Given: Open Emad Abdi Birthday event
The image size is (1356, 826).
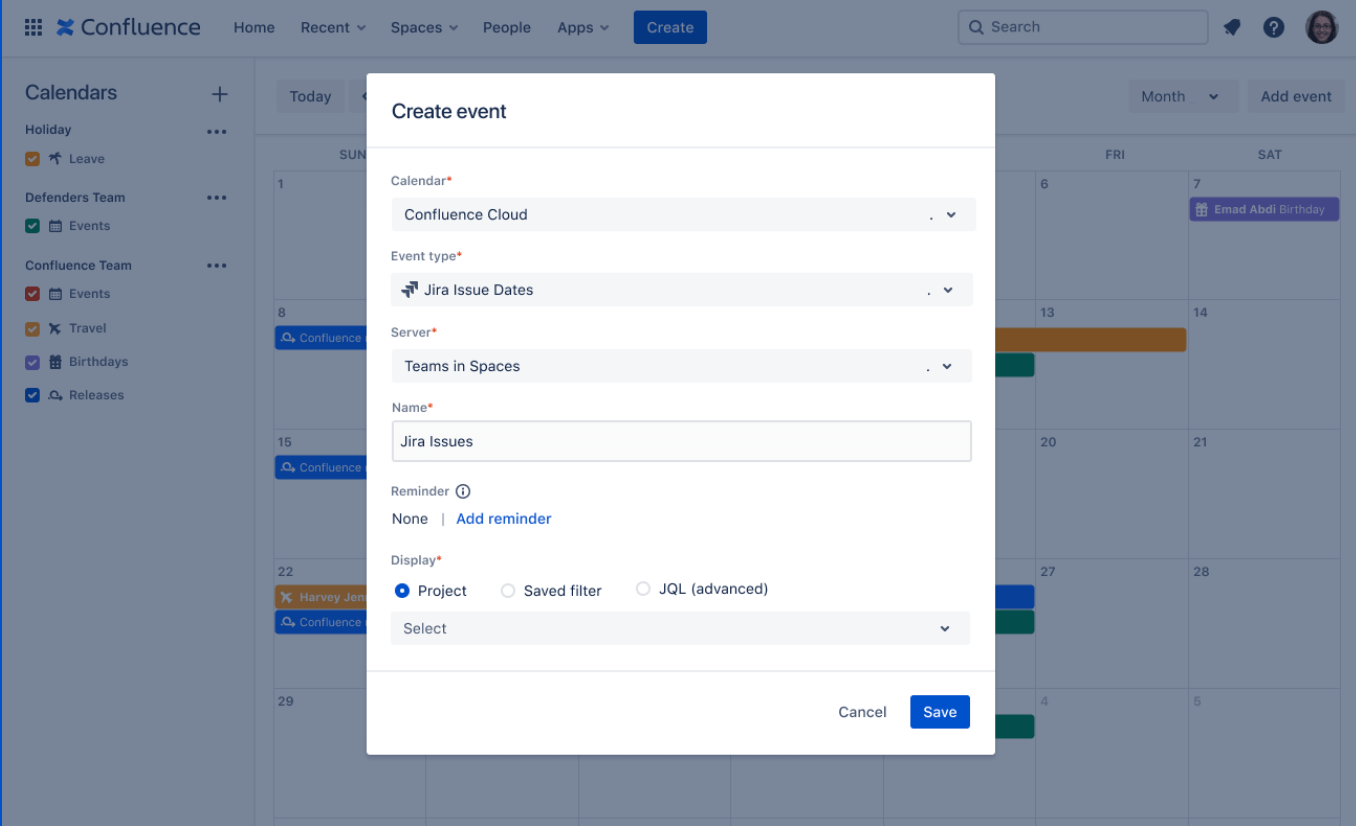Looking at the screenshot, I should click(1264, 209).
